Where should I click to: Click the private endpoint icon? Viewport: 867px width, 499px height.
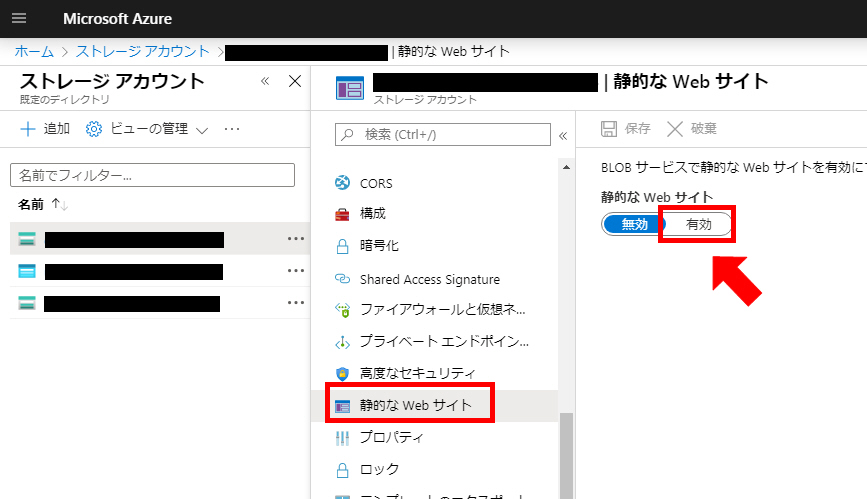[343, 343]
